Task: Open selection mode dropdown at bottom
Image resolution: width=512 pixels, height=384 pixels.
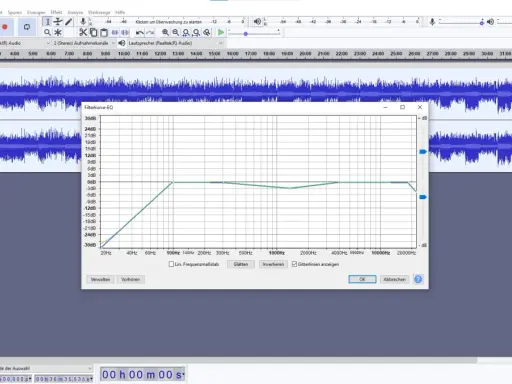Action: pyautogui.click(x=46, y=368)
